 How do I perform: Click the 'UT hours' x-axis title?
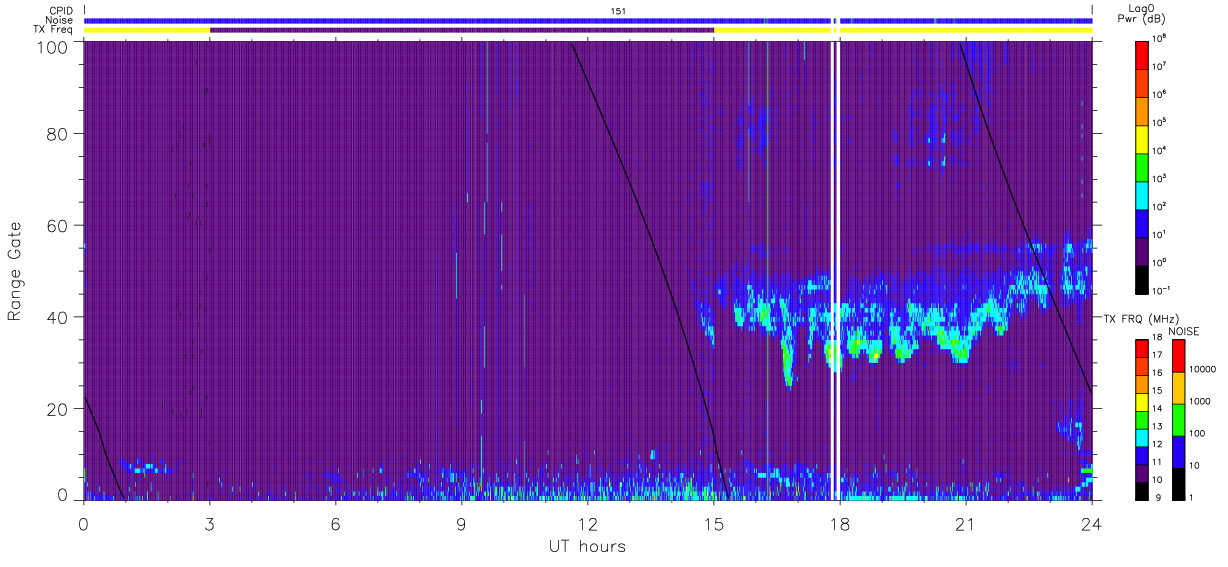[x=587, y=547]
